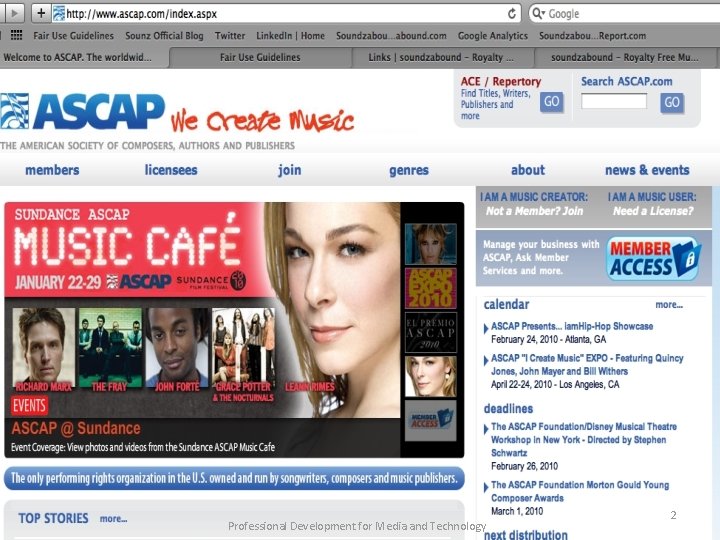
Task: Click the Member Access badge in sidebar
Action: click(x=653, y=259)
